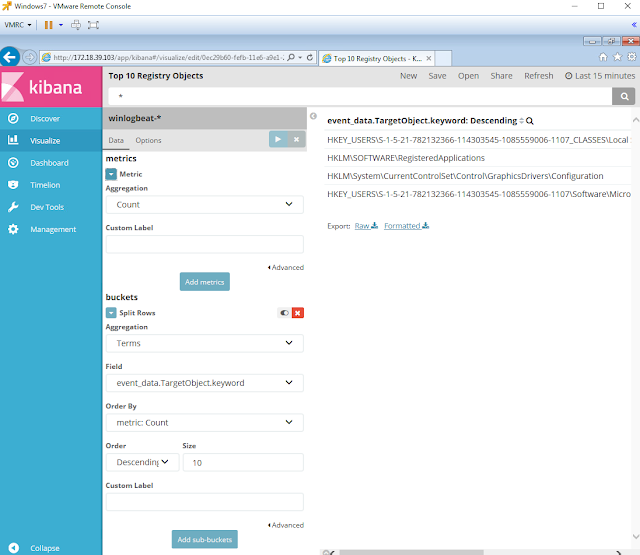The height and width of the screenshot is (555, 640).
Task: Click the horizontal scrollbar under the table
Action: tap(411, 553)
